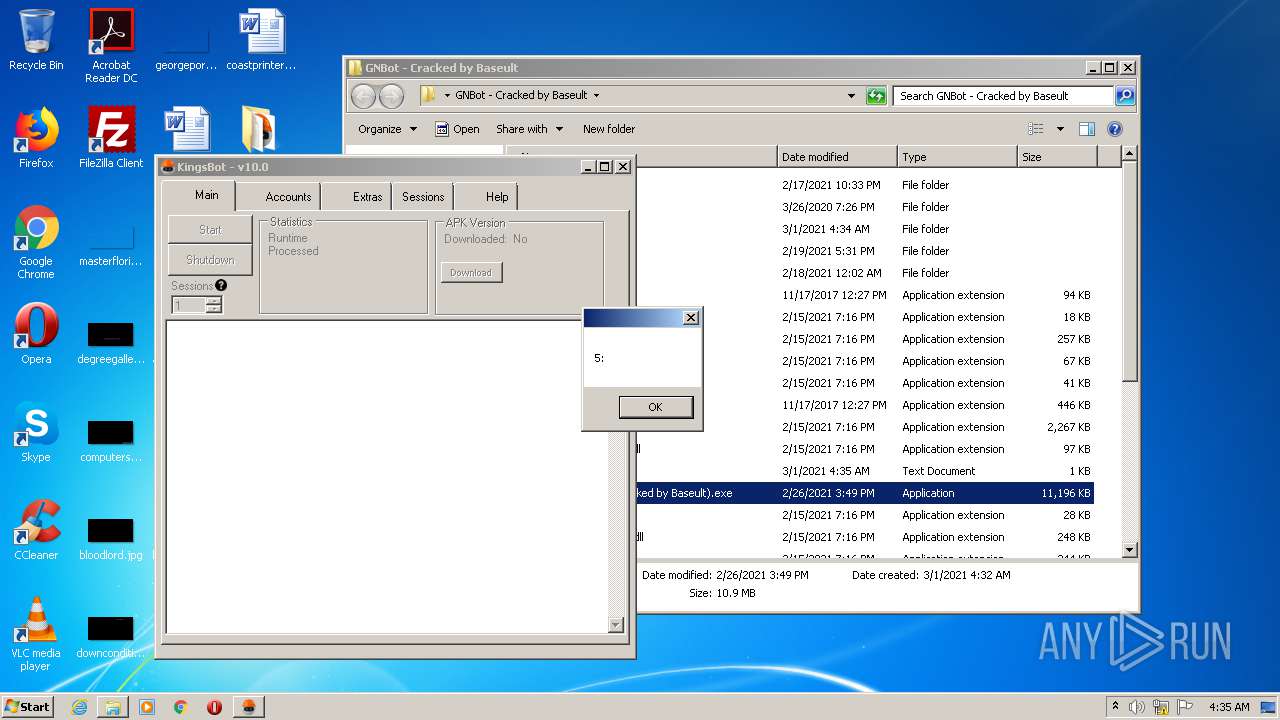The height and width of the screenshot is (720, 1280).
Task: Toggle the Explorer preview pane icon
Action: (1087, 129)
